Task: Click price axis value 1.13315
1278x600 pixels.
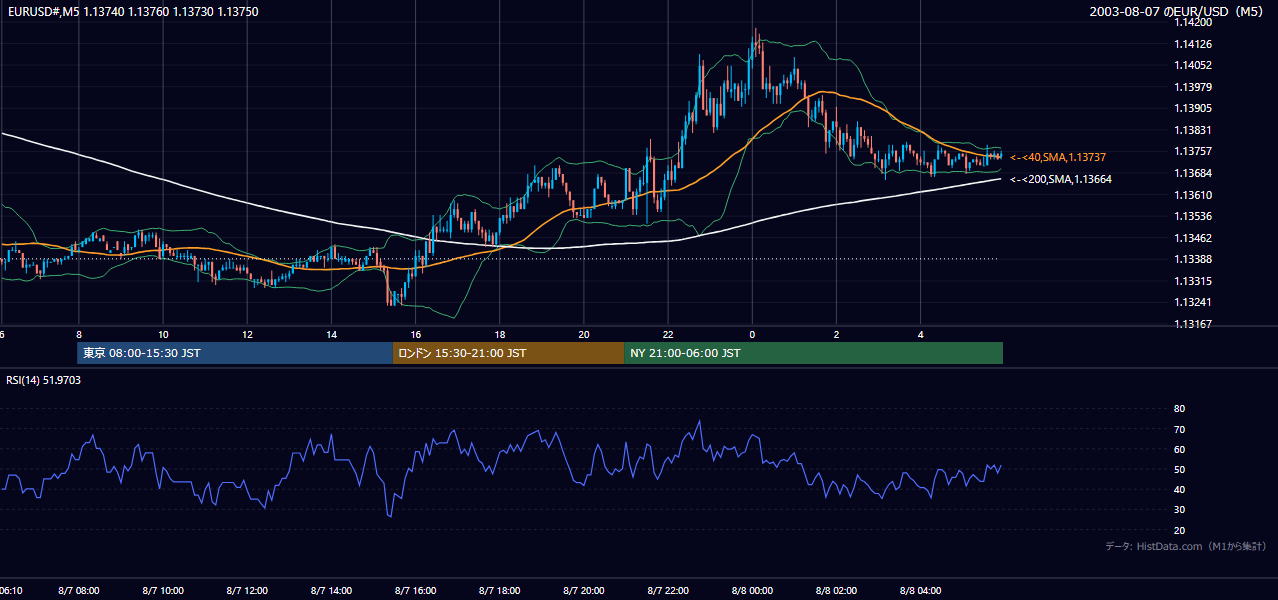Action: [1194, 281]
